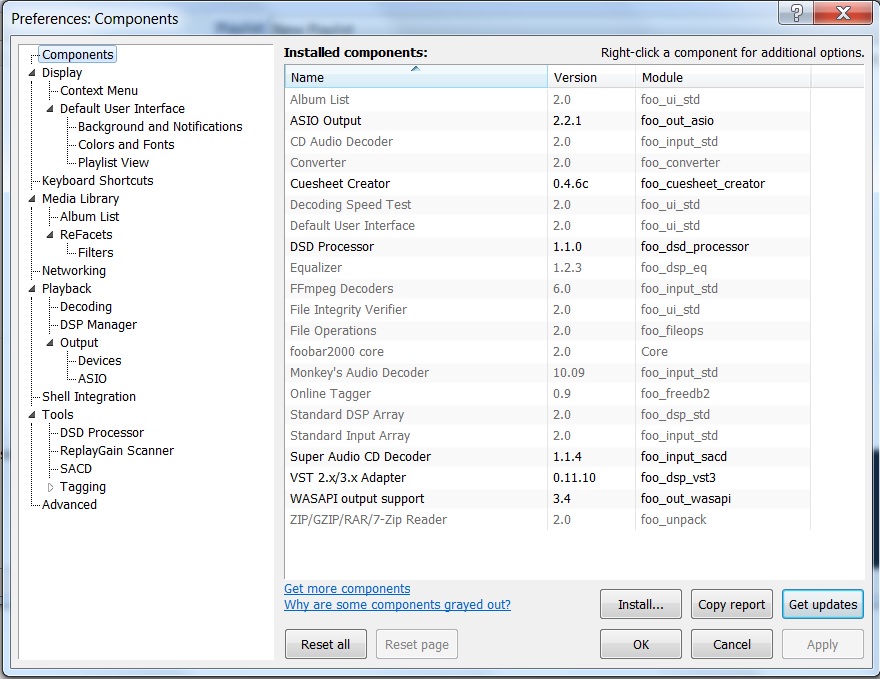The width and height of the screenshot is (880, 679).
Task: Open the Keyboard Shortcuts page
Action: click(97, 181)
